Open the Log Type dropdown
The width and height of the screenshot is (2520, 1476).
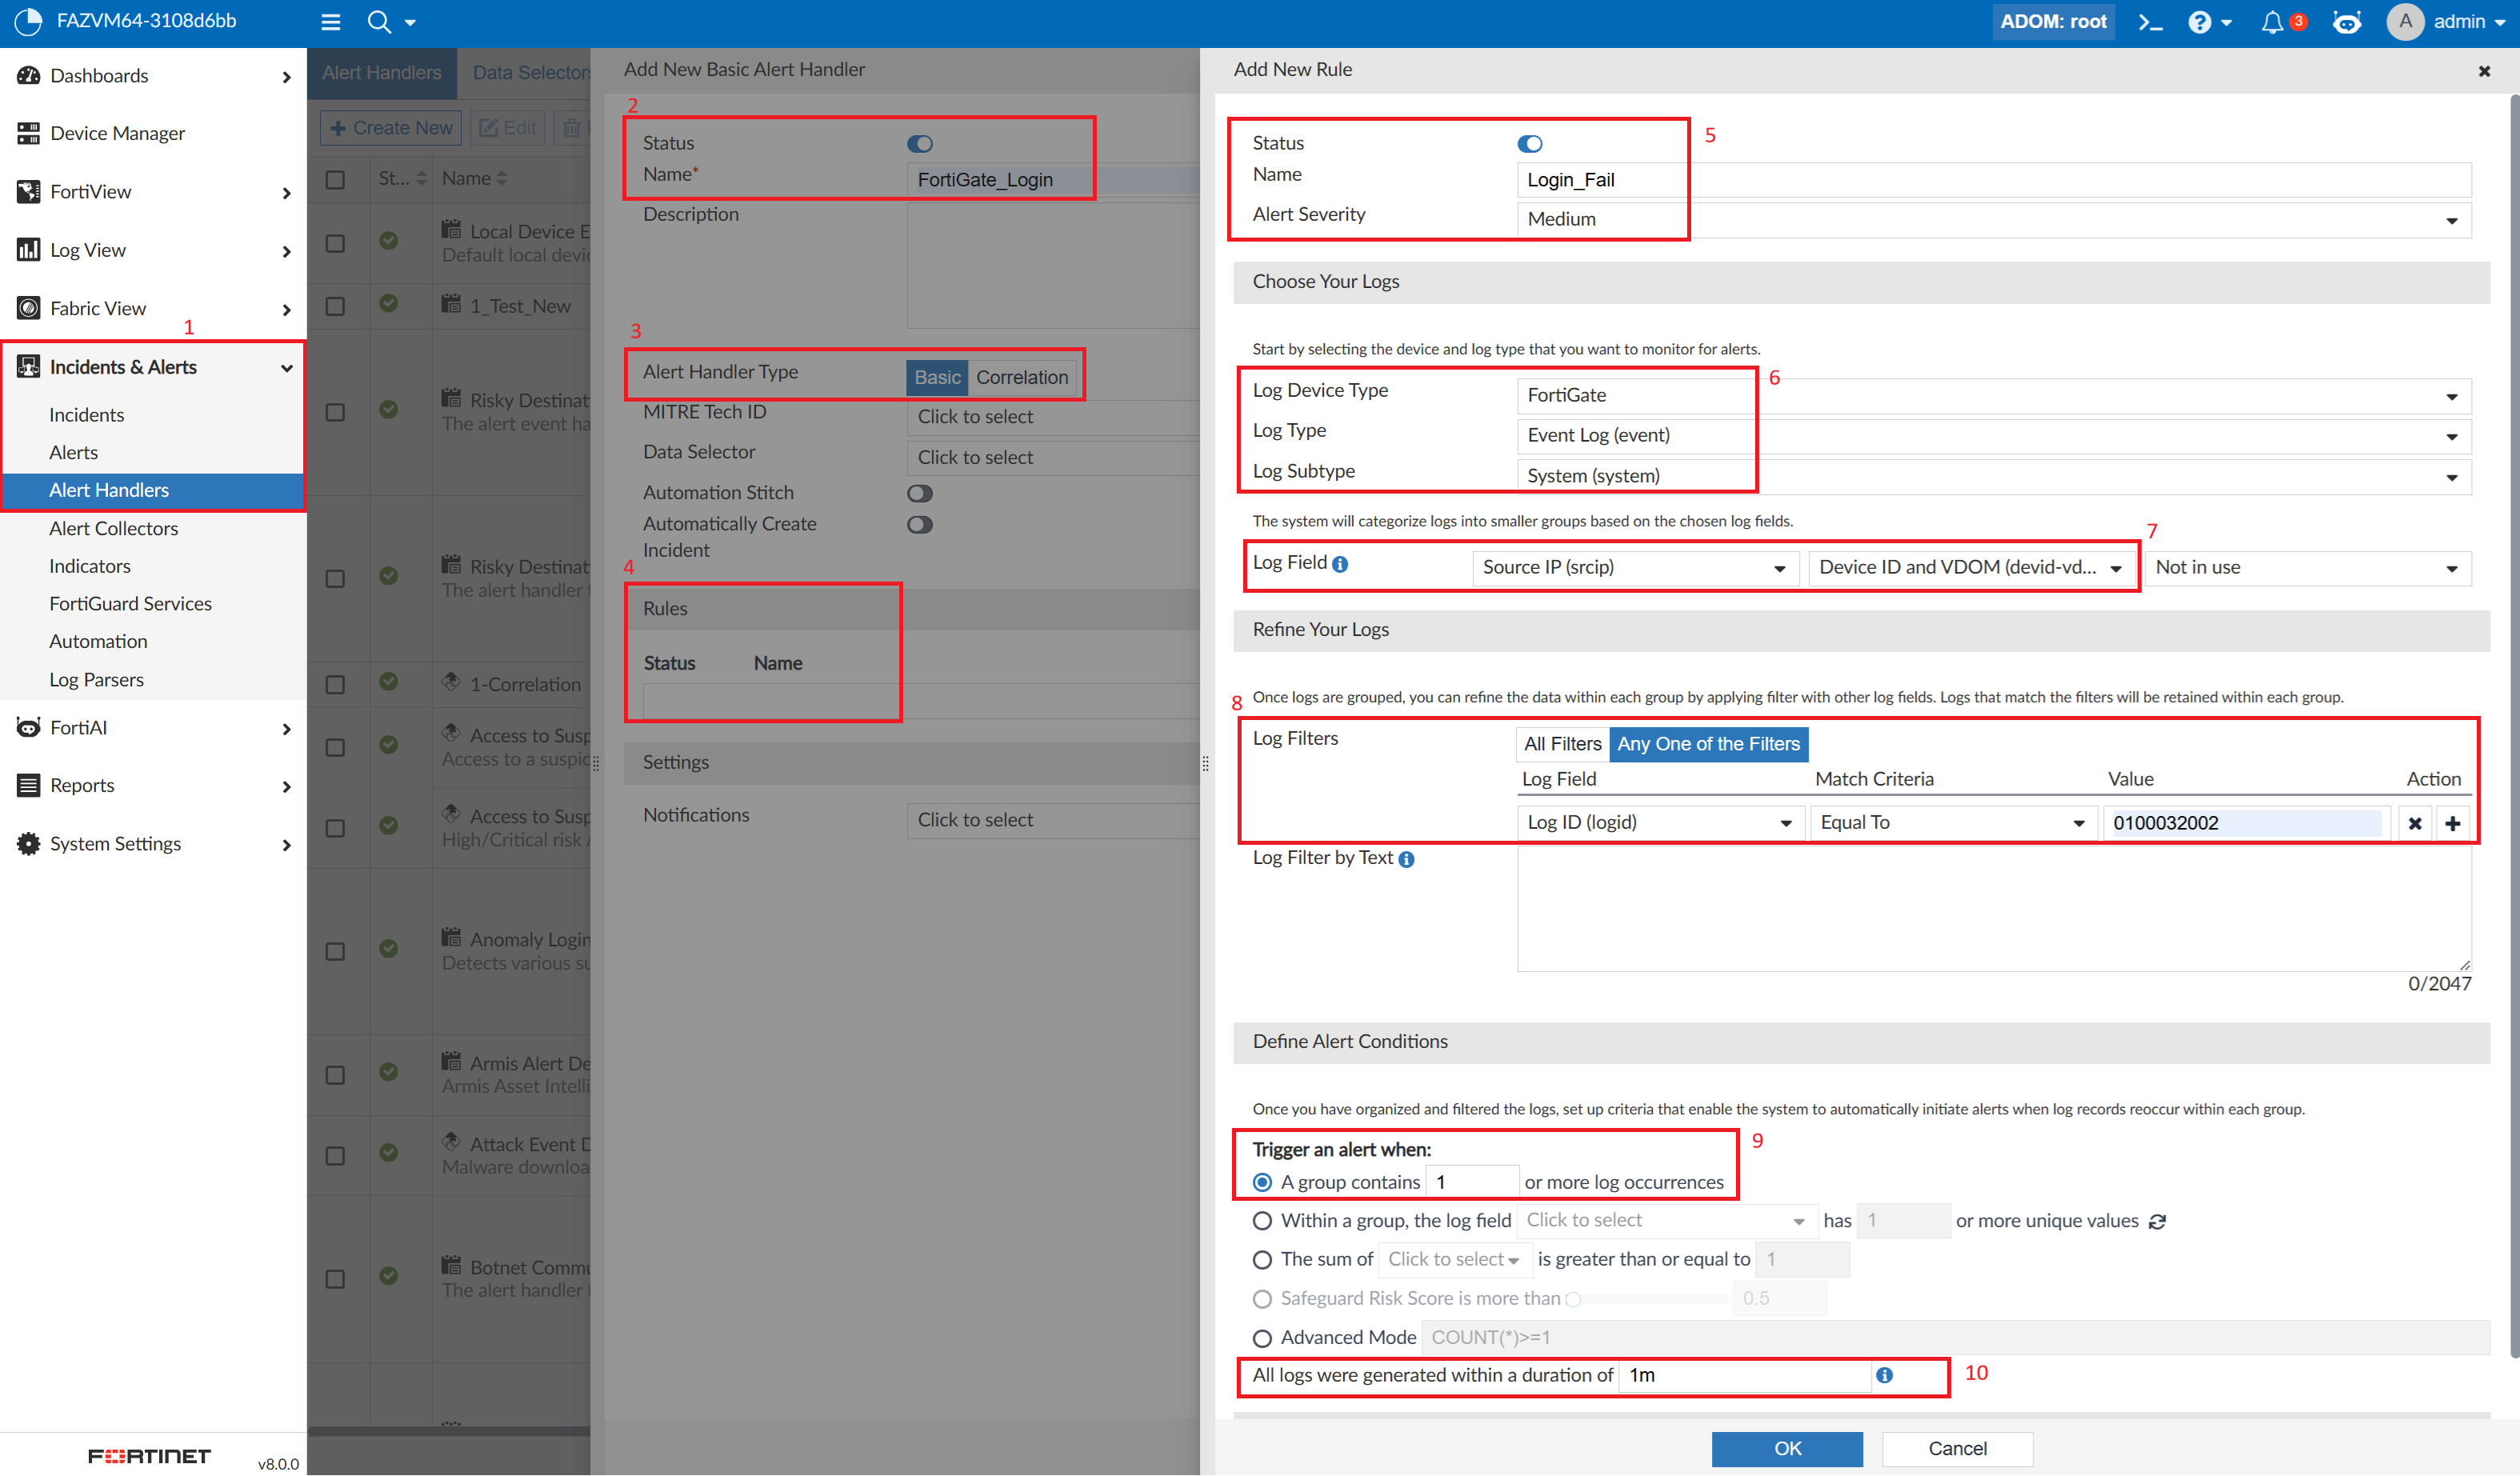[x=1994, y=436]
